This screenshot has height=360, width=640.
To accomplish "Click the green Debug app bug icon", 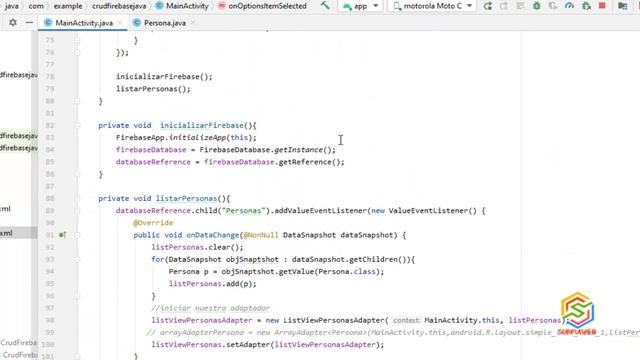I will coord(536,6).
